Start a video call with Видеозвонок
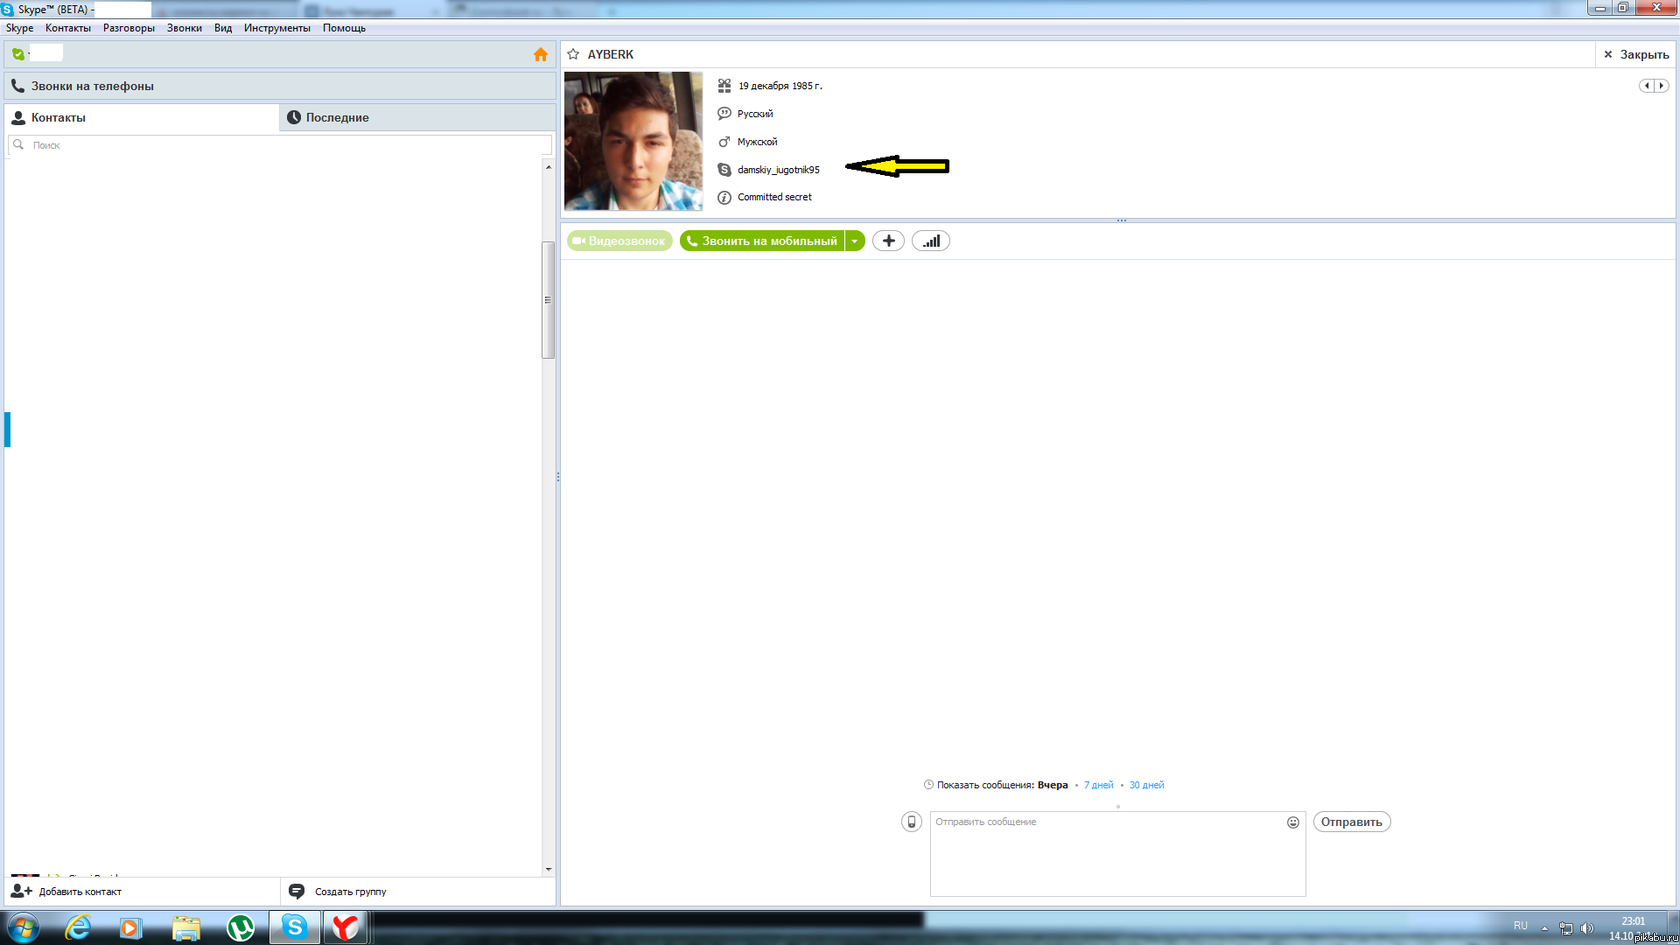1680x945 pixels. pos(619,241)
